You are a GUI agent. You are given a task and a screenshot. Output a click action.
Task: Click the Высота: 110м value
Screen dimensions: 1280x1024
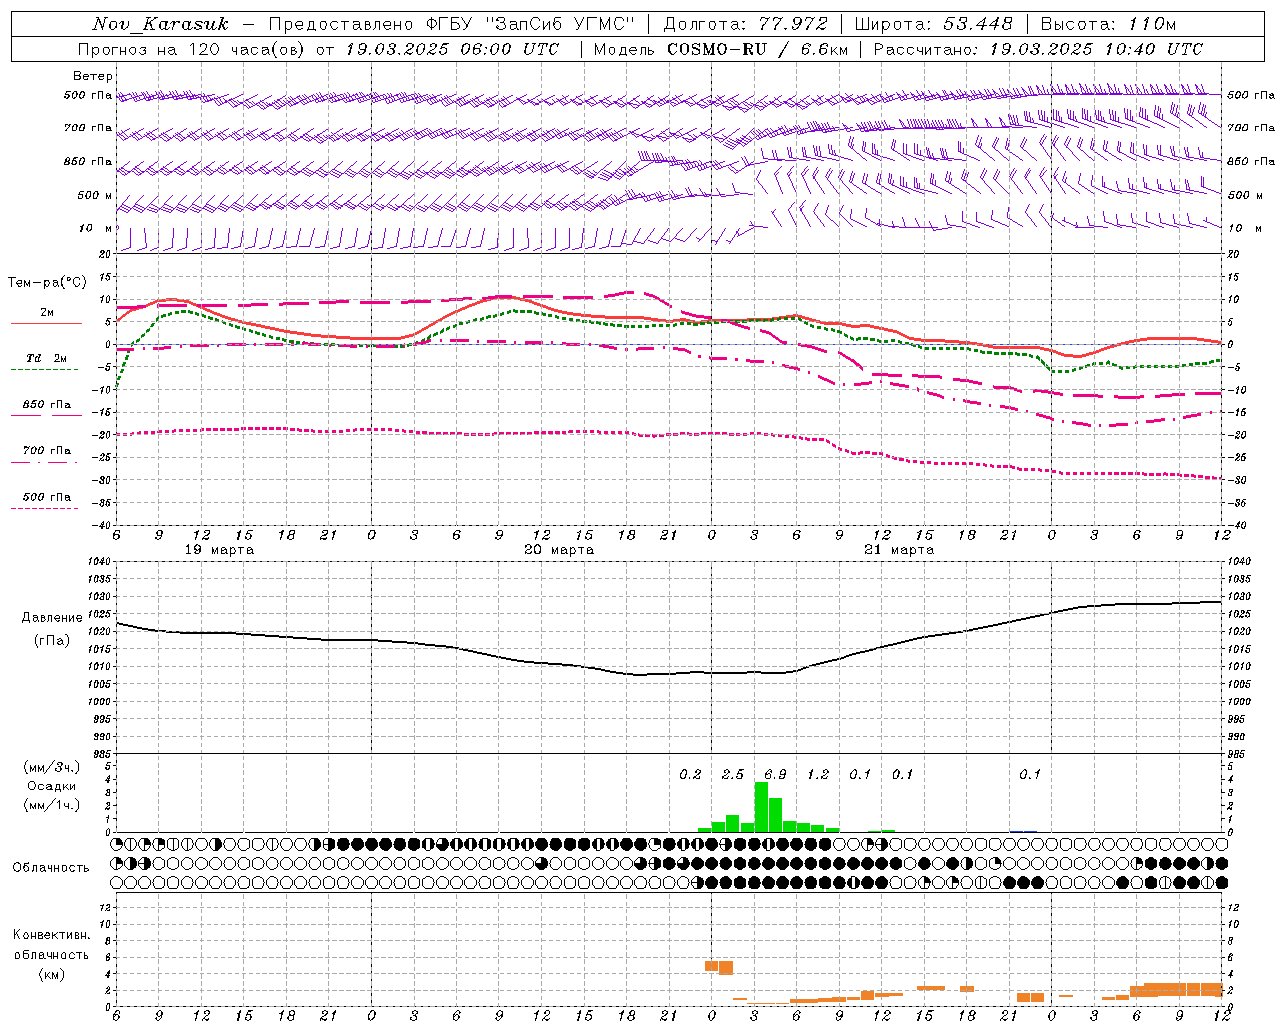[1108, 24]
